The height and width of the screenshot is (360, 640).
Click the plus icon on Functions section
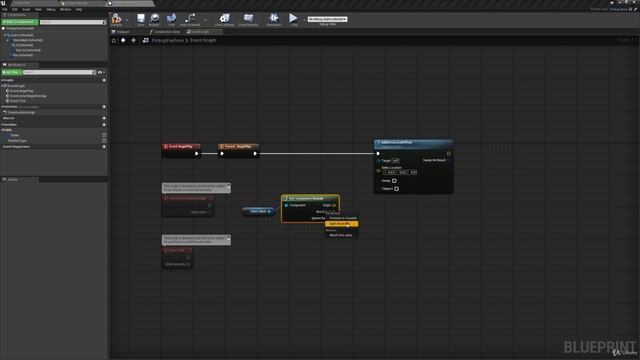click(x=104, y=107)
